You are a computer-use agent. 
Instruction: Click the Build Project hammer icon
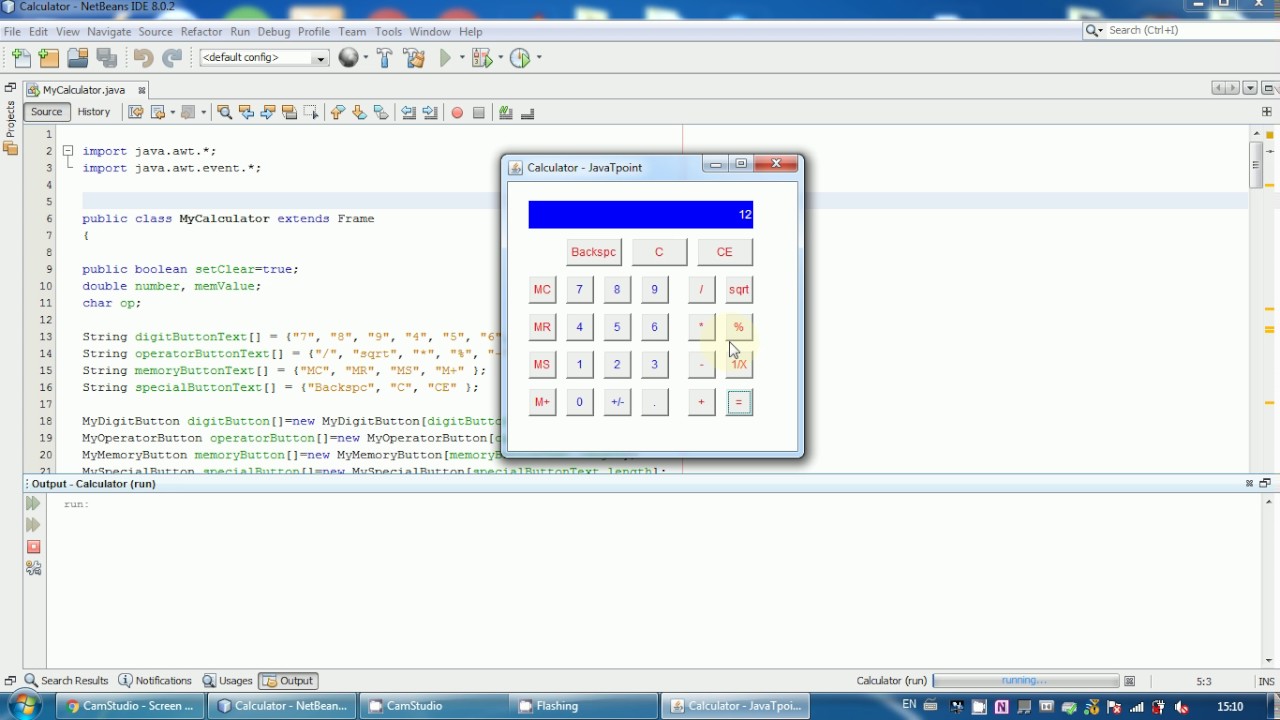coord(385,58)
